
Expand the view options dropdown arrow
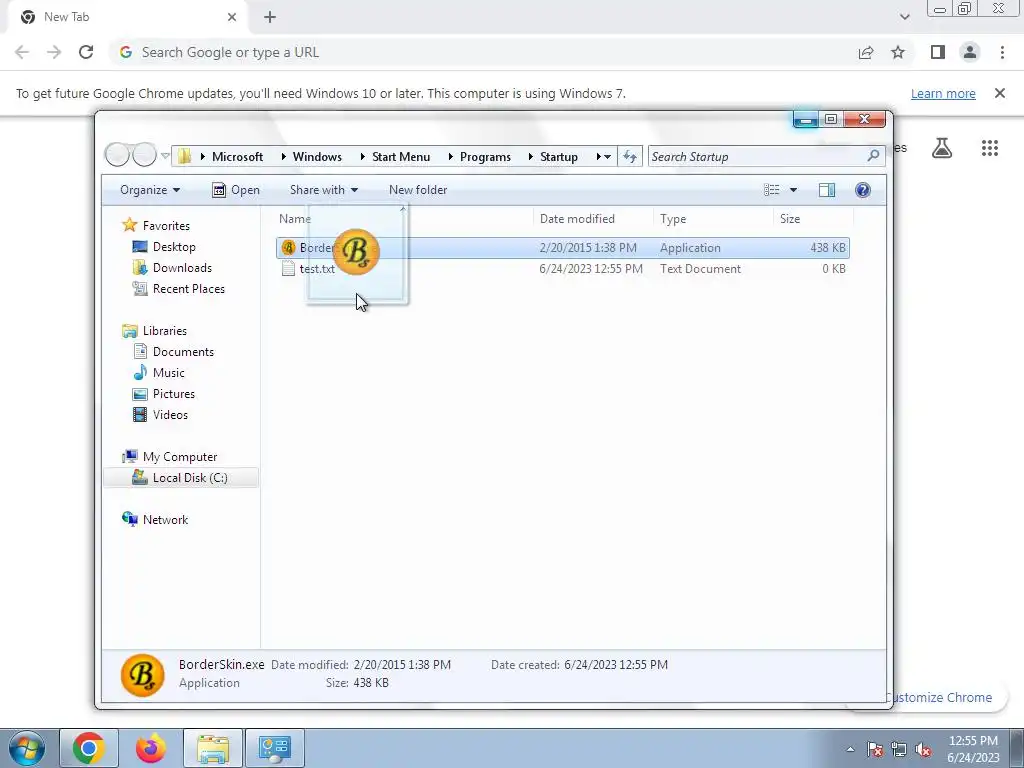(793, 190)
